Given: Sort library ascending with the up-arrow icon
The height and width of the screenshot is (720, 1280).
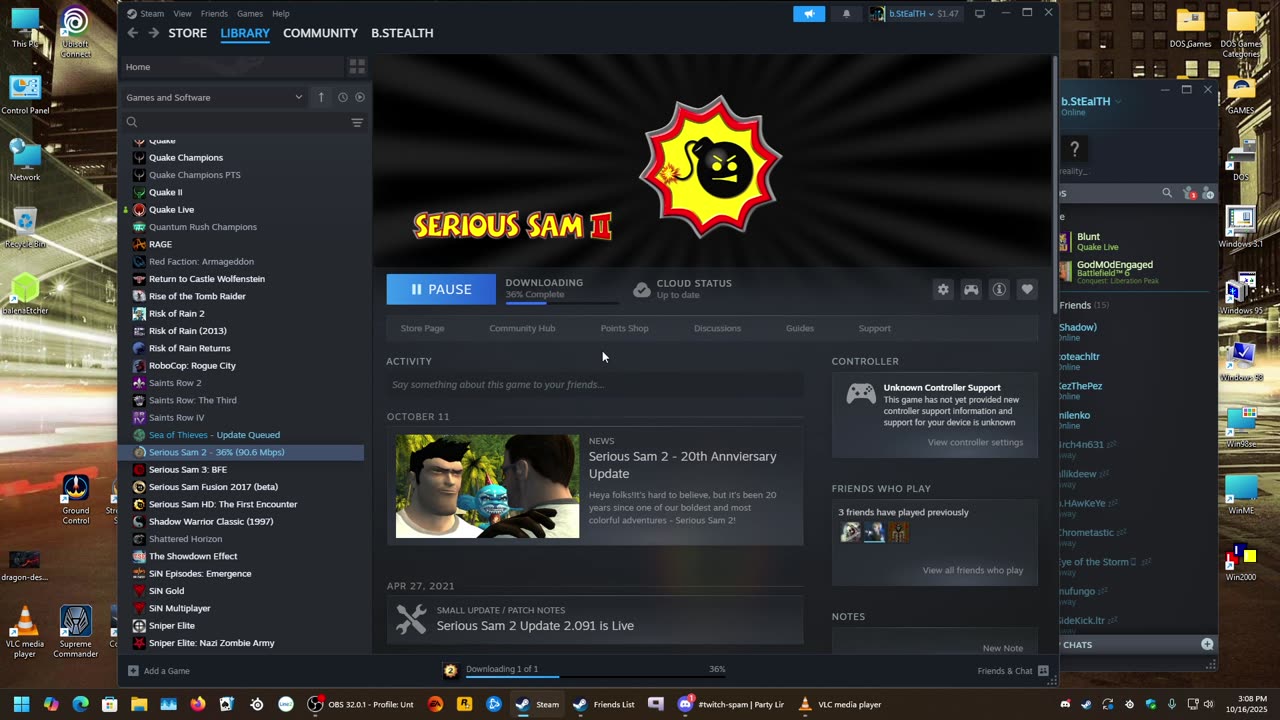Looking at the screenshot, I should (321, 97).
